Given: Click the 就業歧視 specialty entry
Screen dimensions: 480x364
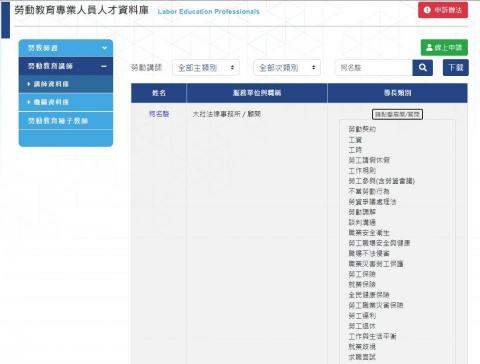Looking at the screenshot, I should [362, 346].
